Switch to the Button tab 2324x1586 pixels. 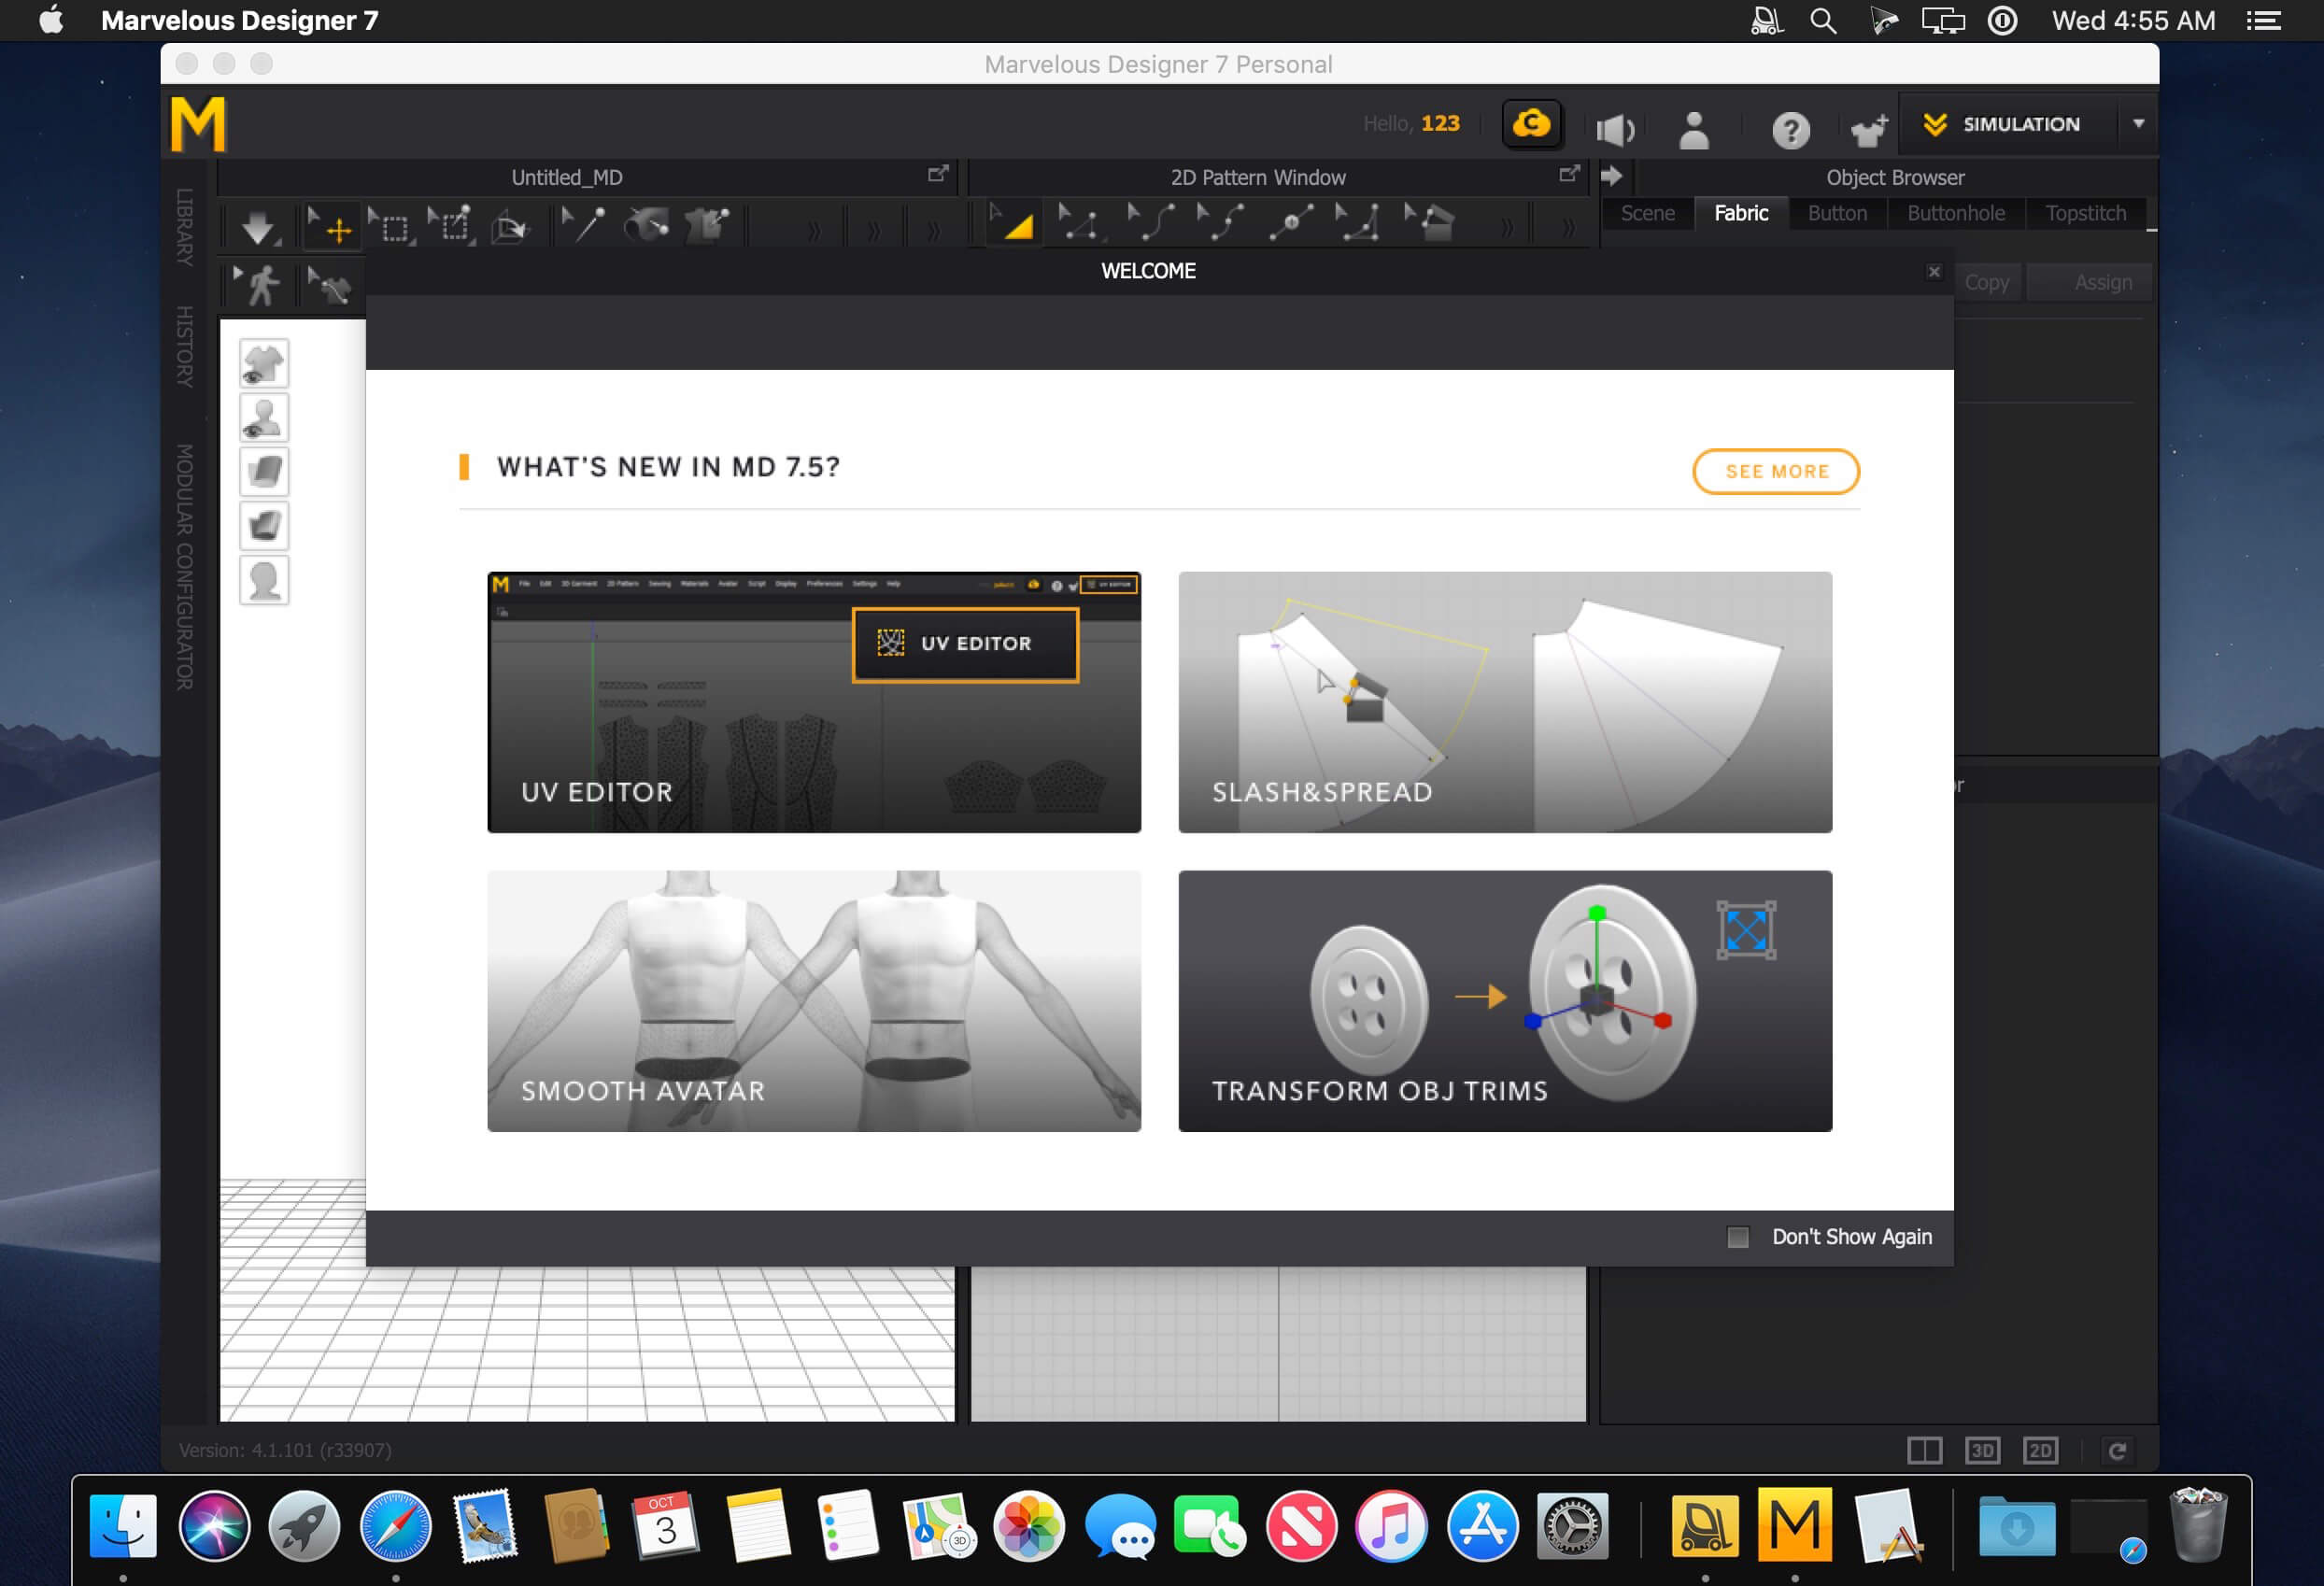click(x=1837, y=213)
